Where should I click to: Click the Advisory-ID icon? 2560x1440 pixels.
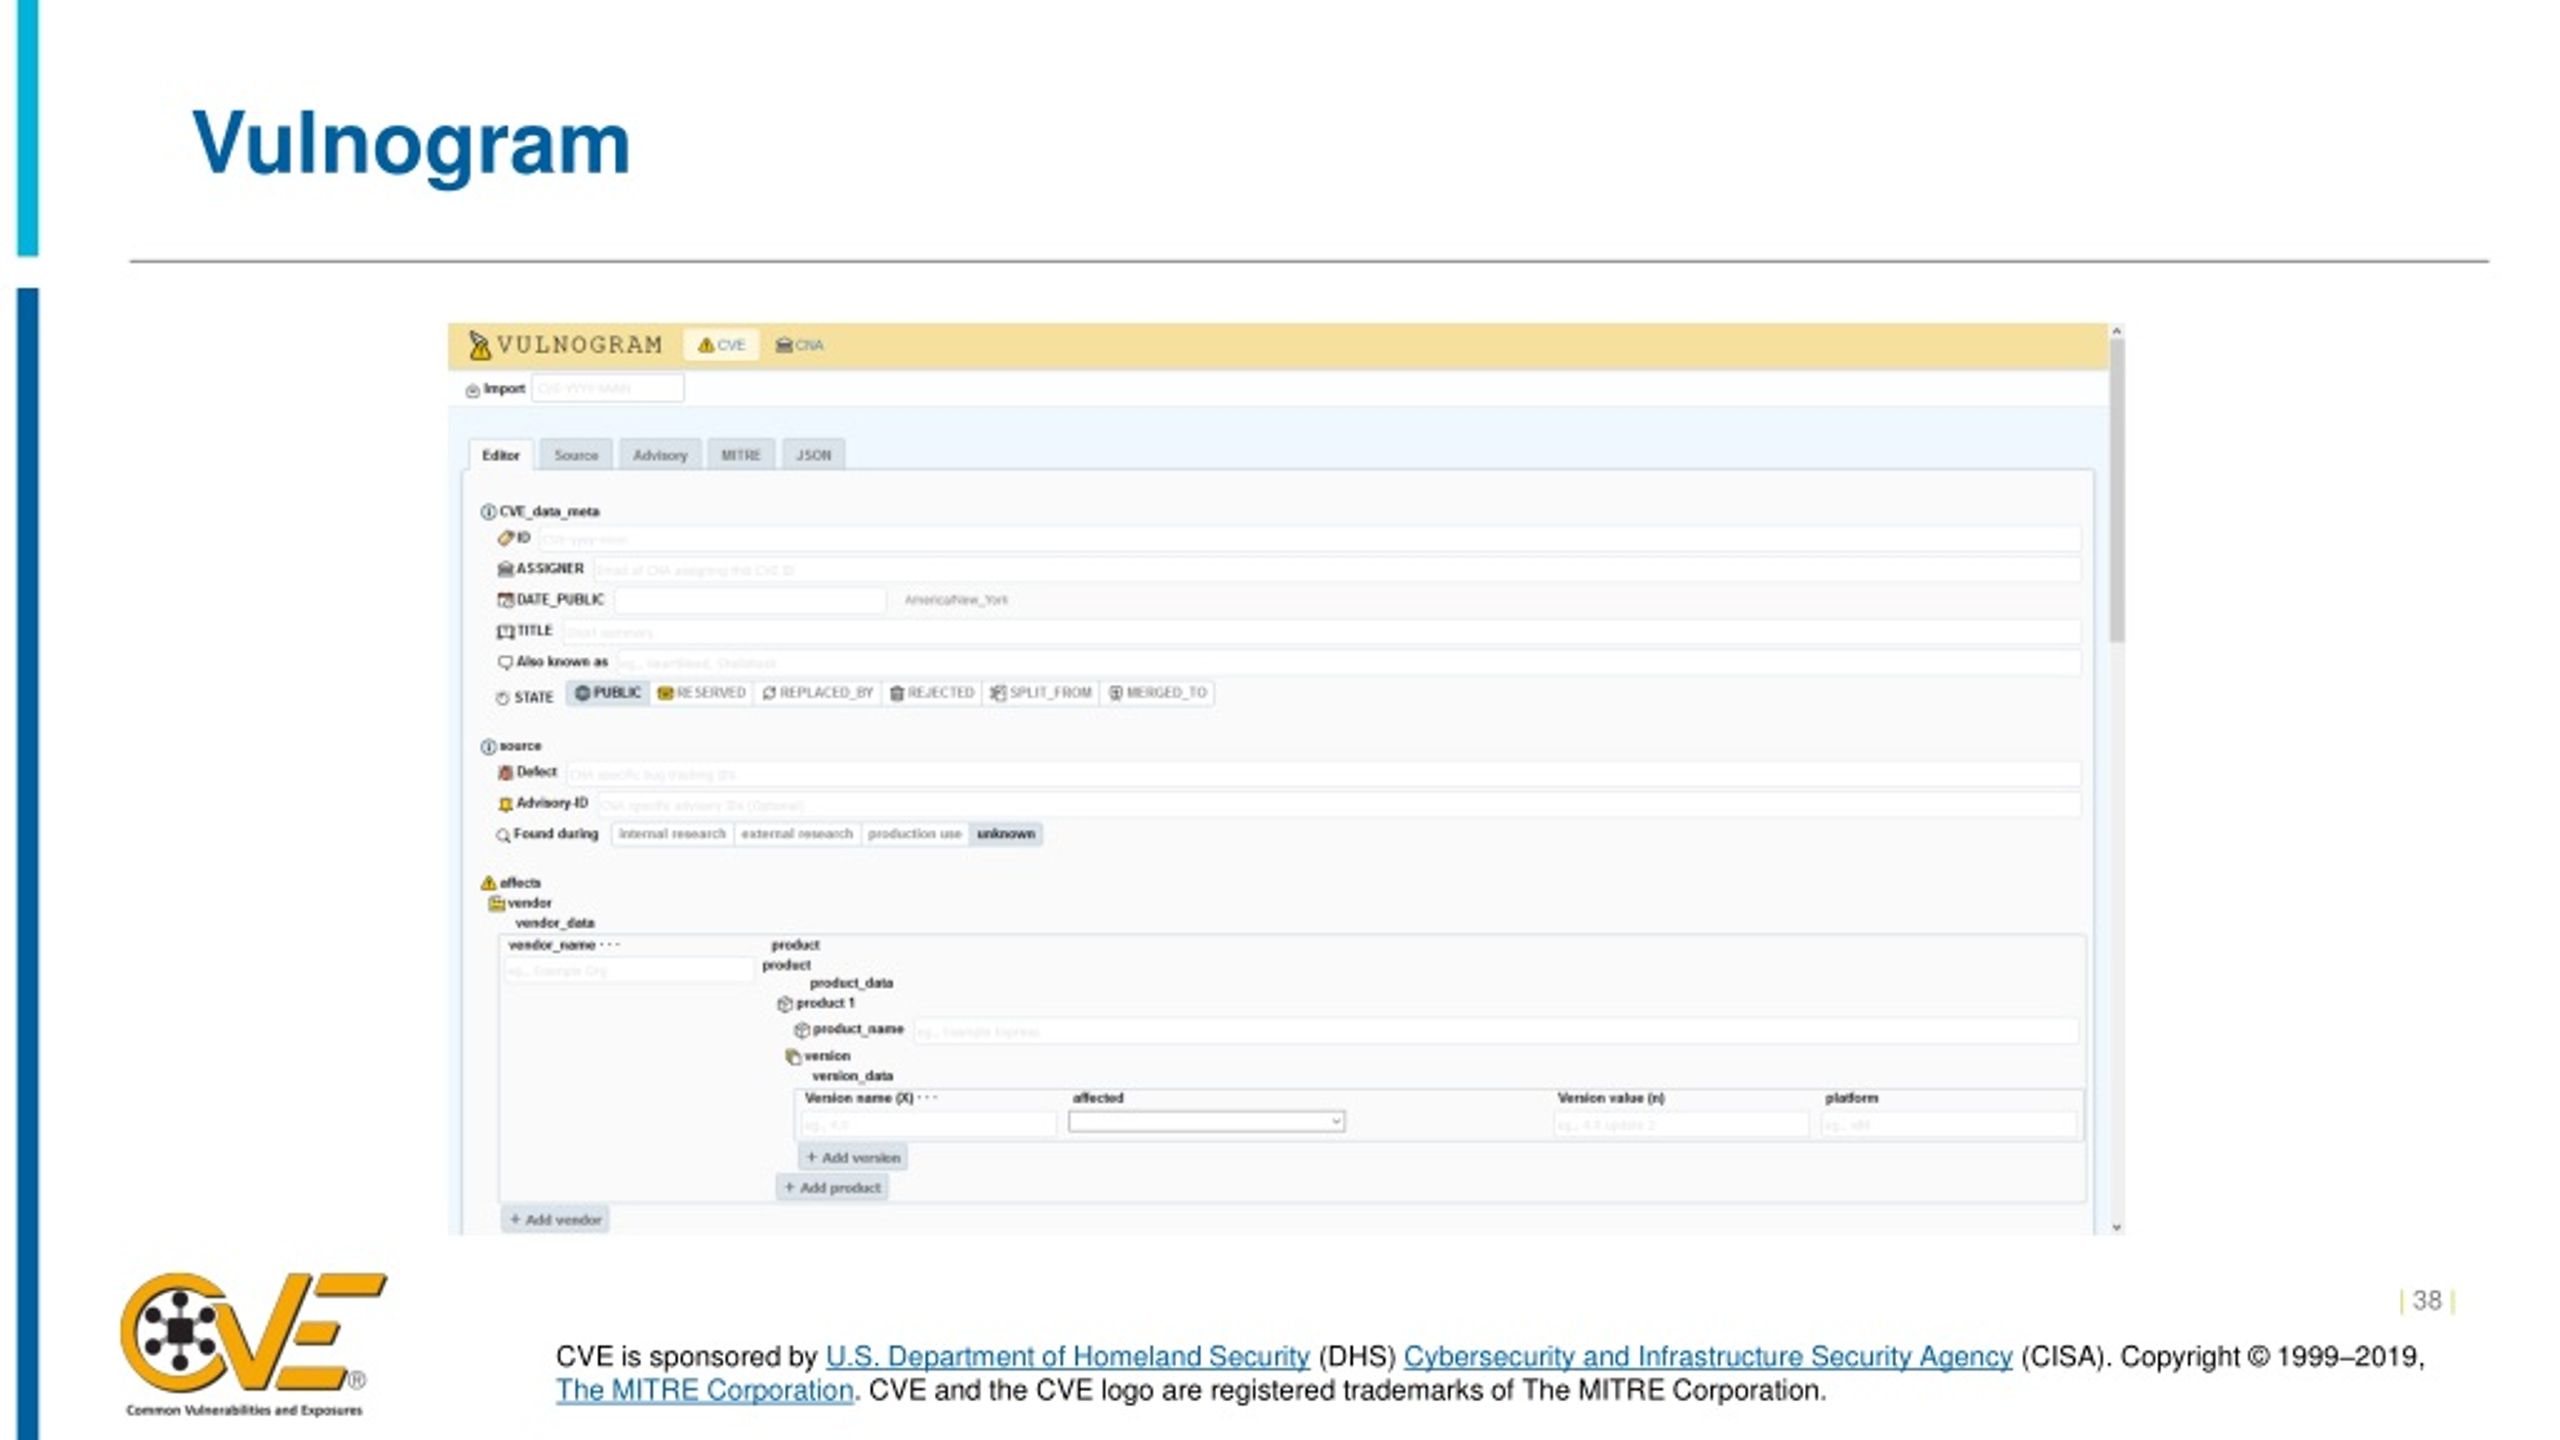tap(506, 804)
